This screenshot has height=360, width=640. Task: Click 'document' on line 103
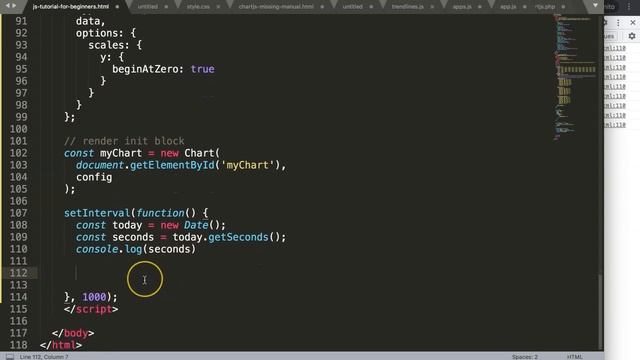pyautogui.click(x=100, y=165)
